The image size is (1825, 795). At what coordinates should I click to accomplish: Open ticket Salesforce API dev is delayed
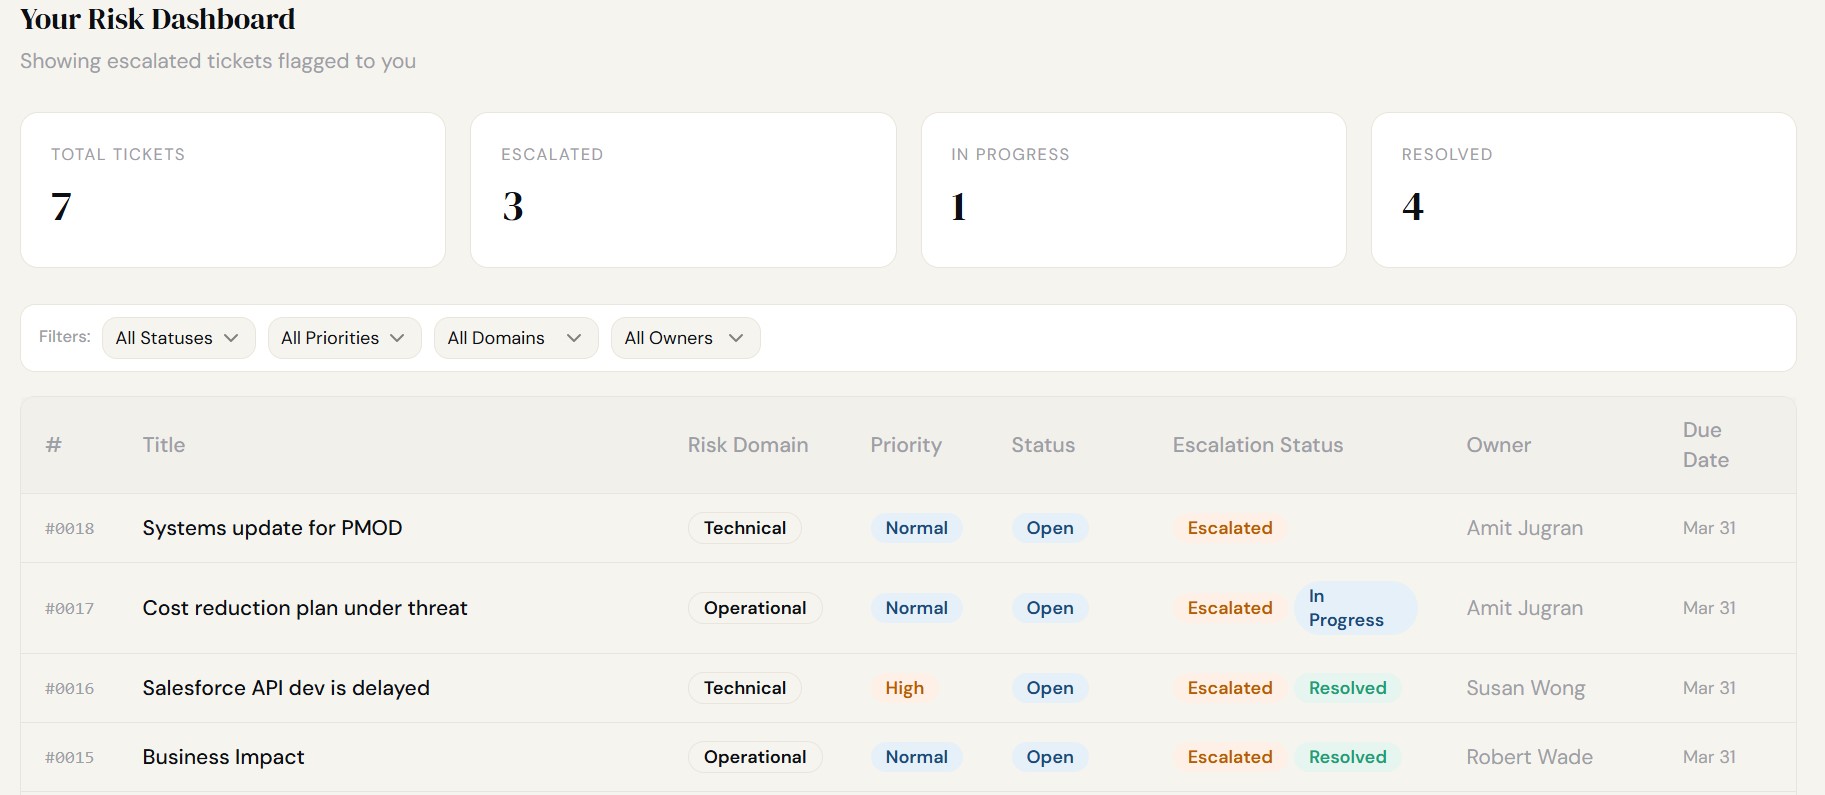tap(286, 688)
